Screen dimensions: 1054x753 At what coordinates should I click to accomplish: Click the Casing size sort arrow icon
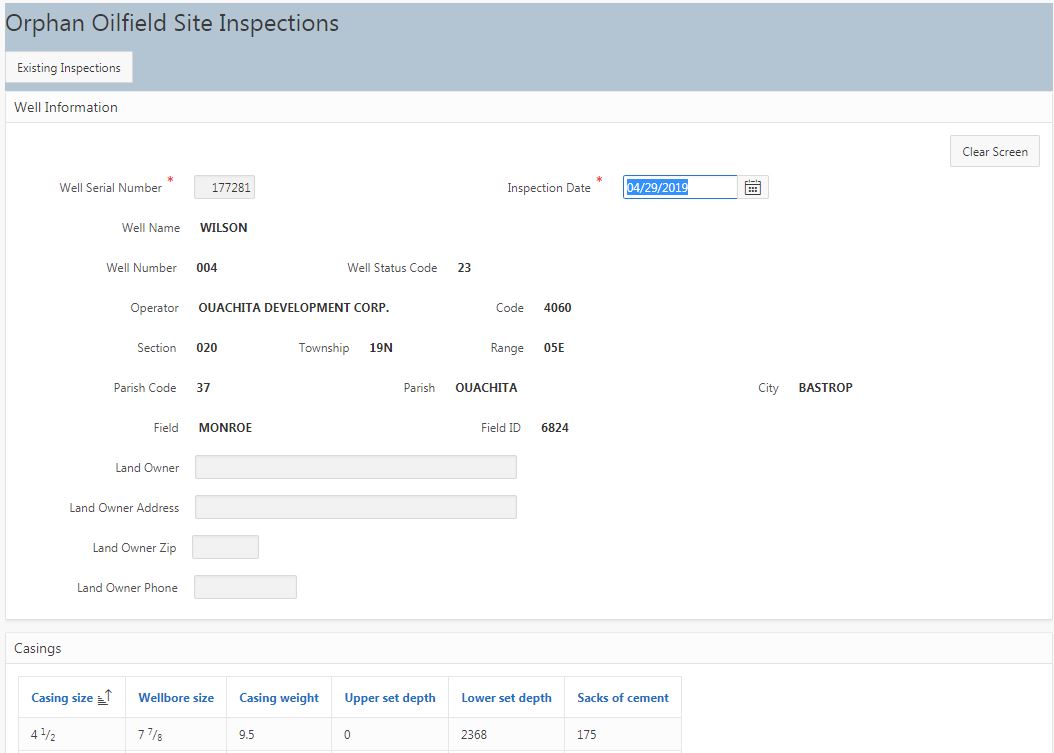[105, 698]
